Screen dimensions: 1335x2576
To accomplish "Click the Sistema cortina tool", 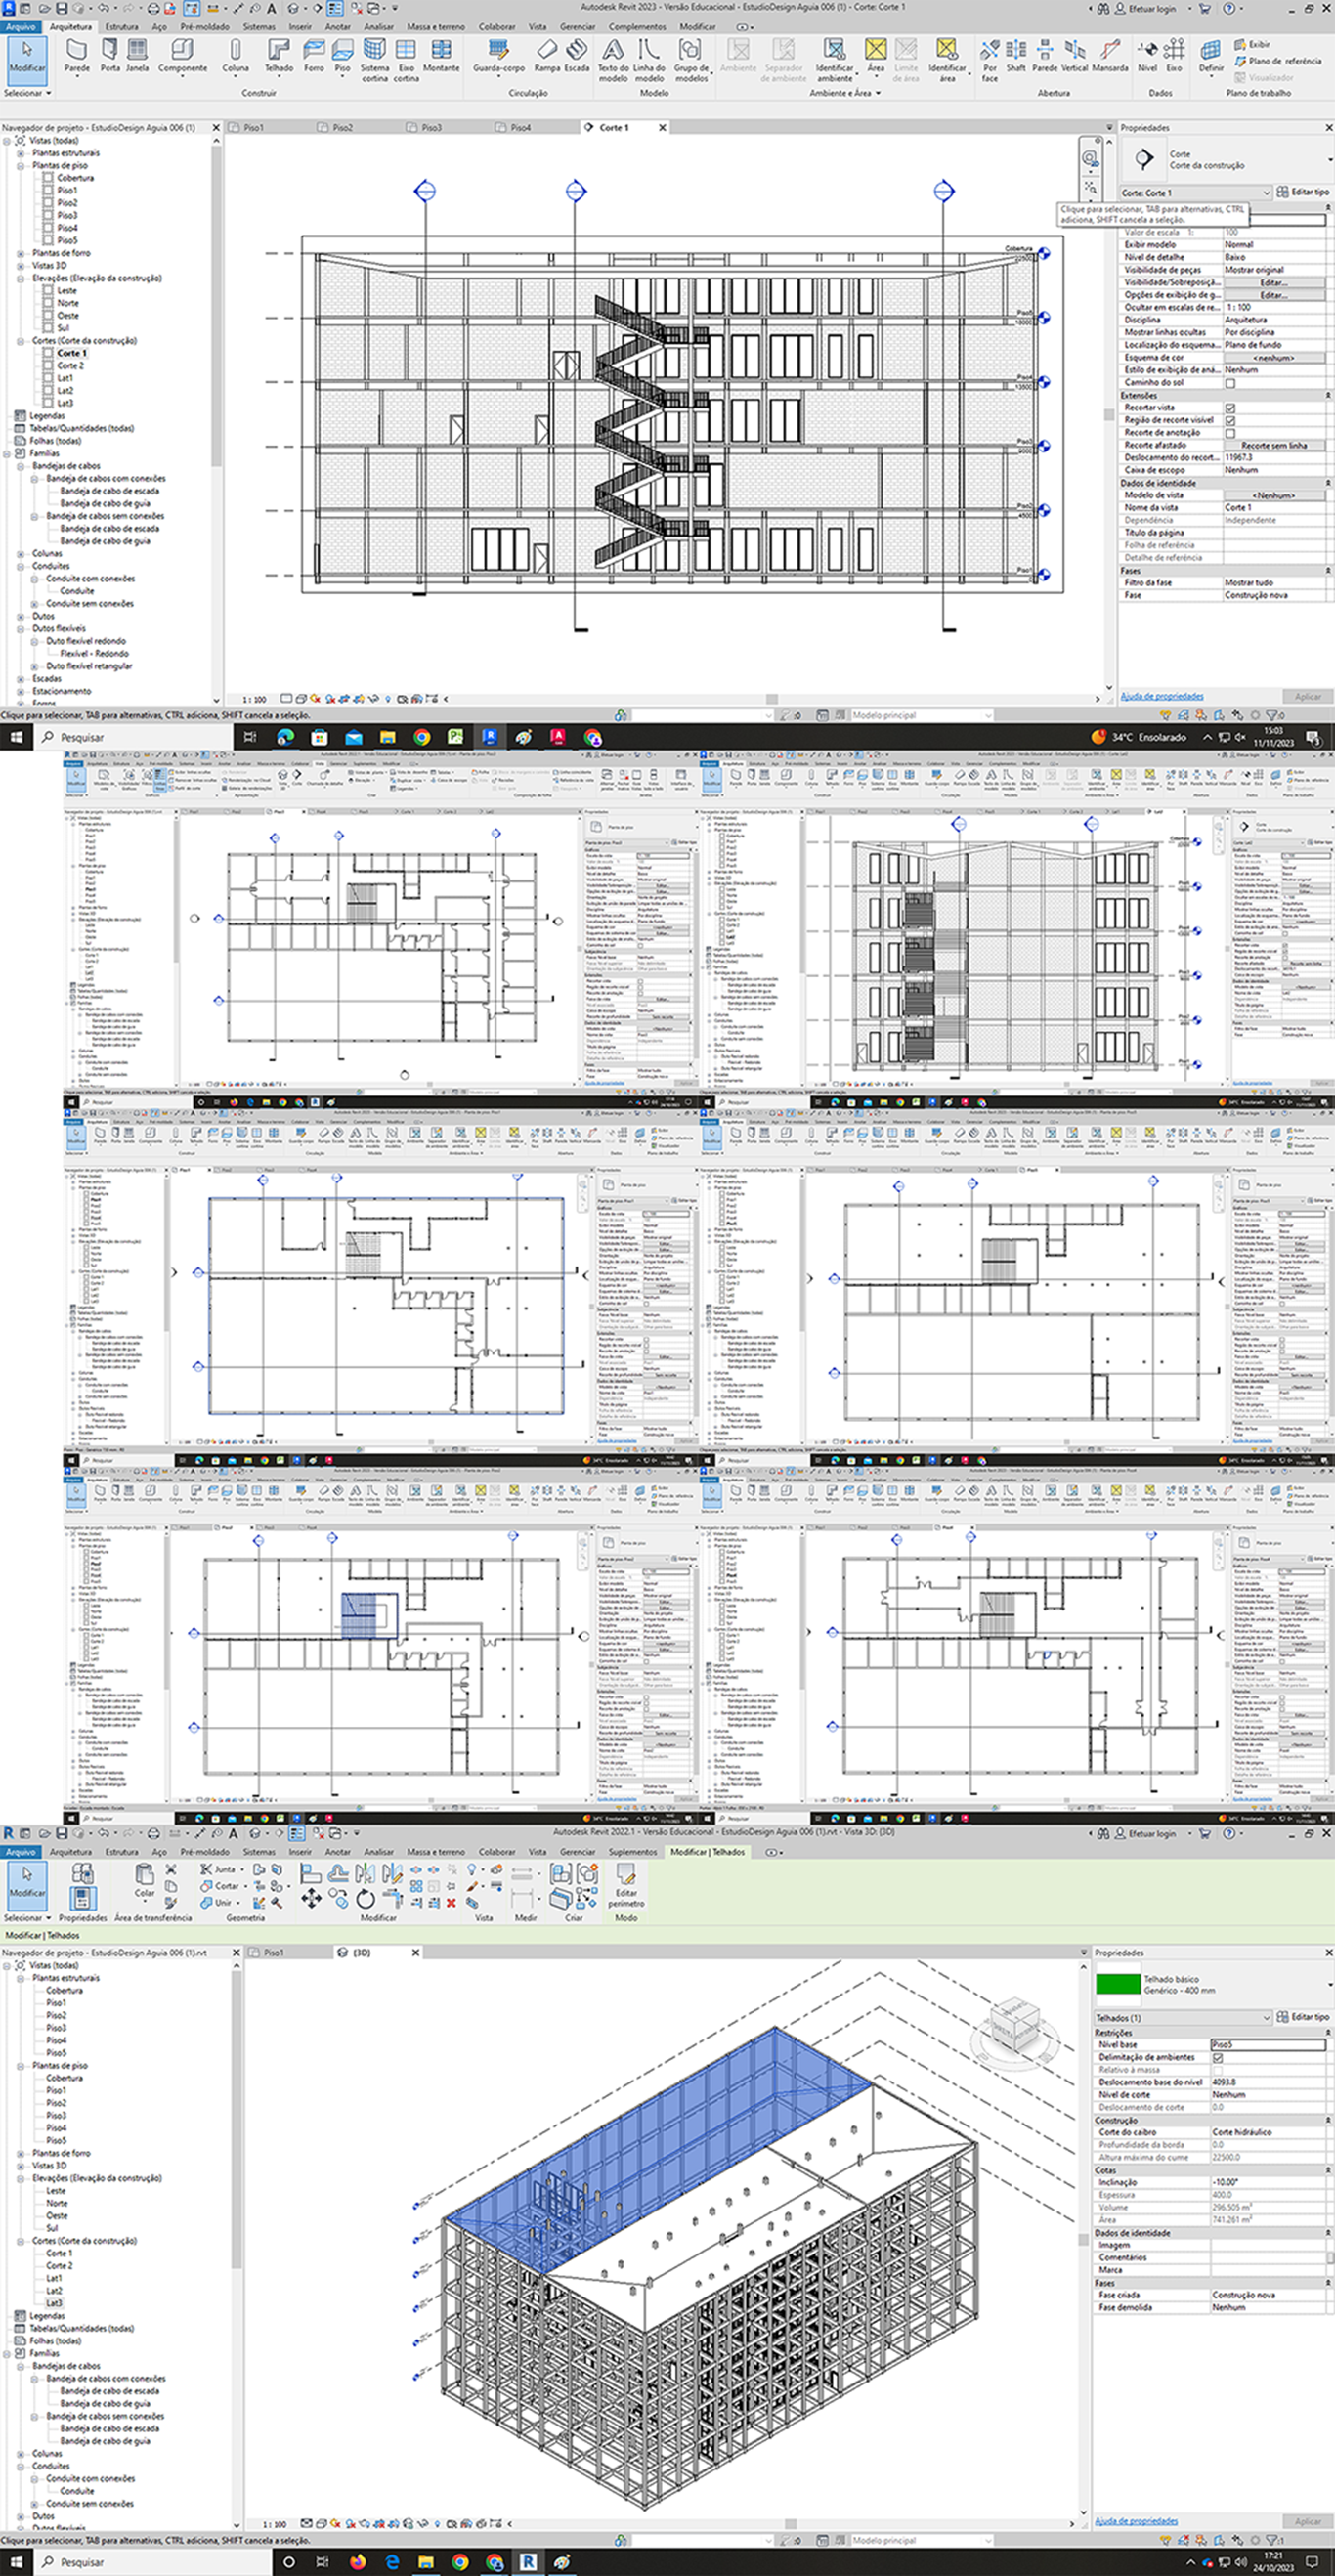I will (x=375, y=60).
